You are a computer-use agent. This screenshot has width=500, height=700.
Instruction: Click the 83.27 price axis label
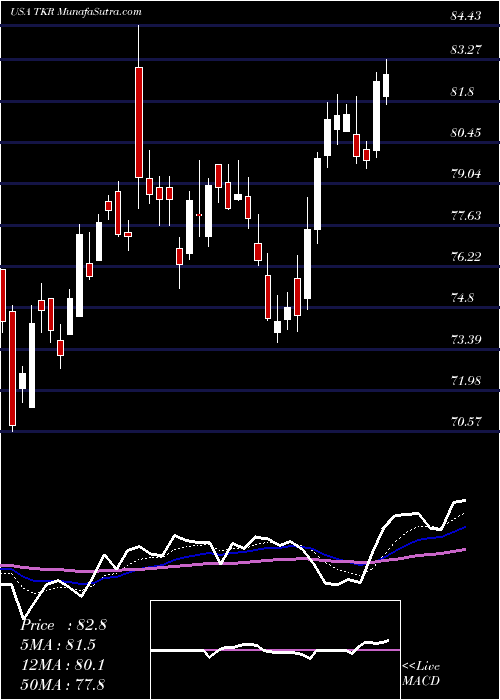[466, 50]
